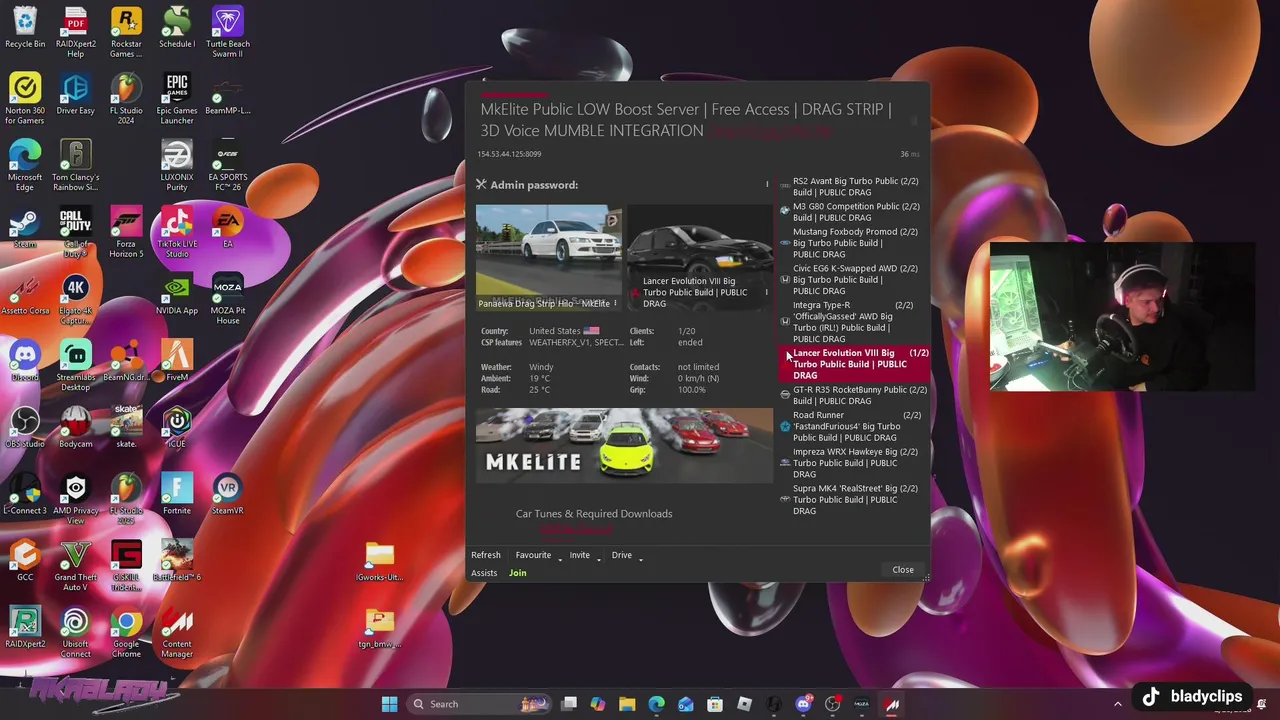
Task: Select RS2 Avant Big Turbo Public Build car
Action: coord(853,187)
